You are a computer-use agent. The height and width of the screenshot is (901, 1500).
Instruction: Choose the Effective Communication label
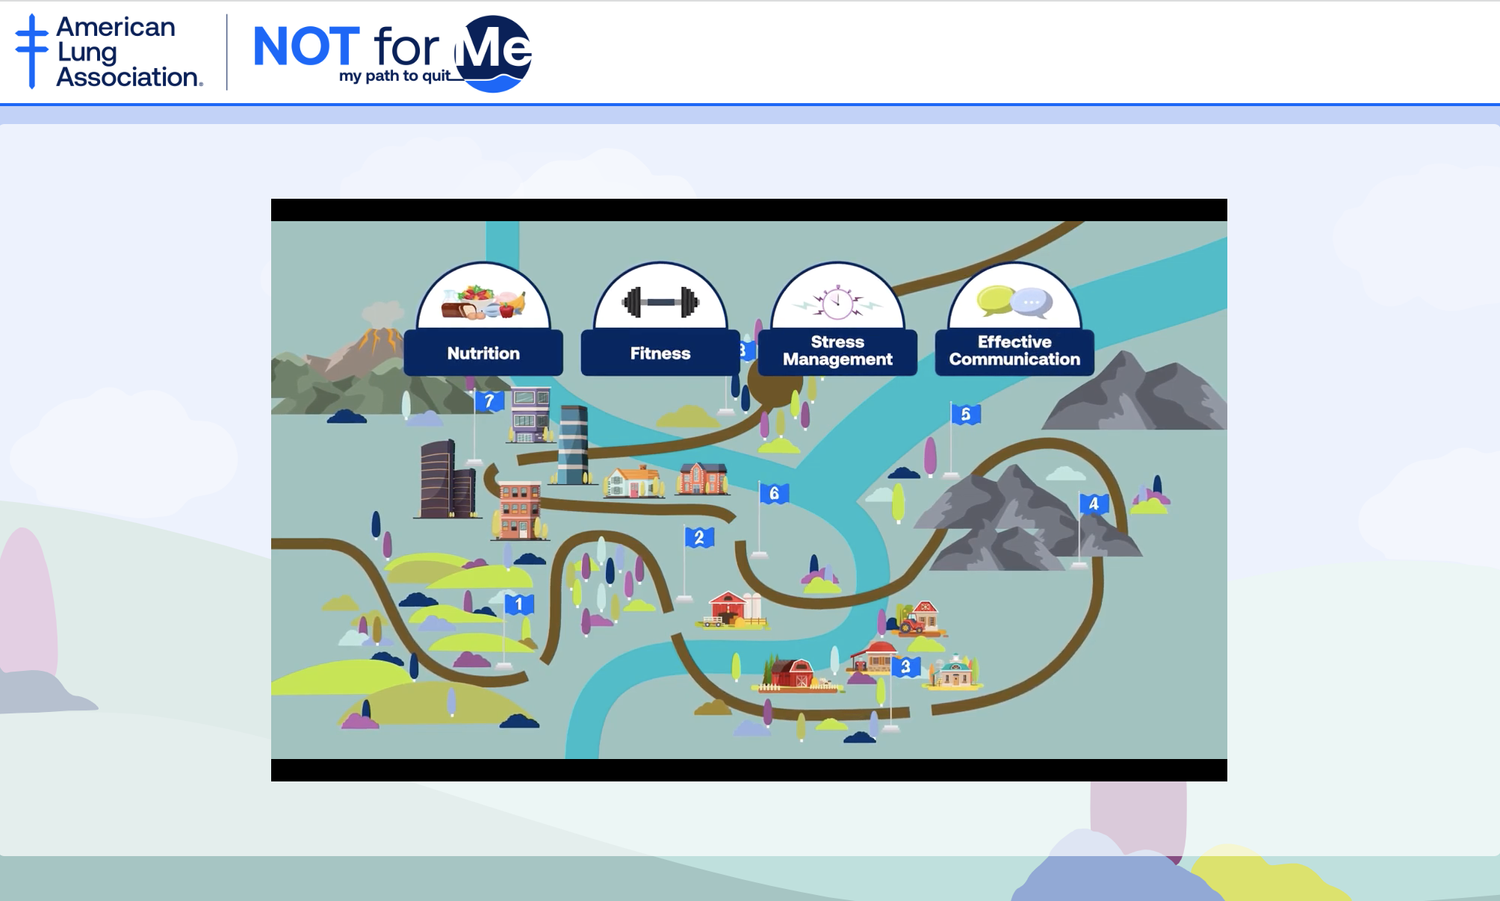[1014, 351]
